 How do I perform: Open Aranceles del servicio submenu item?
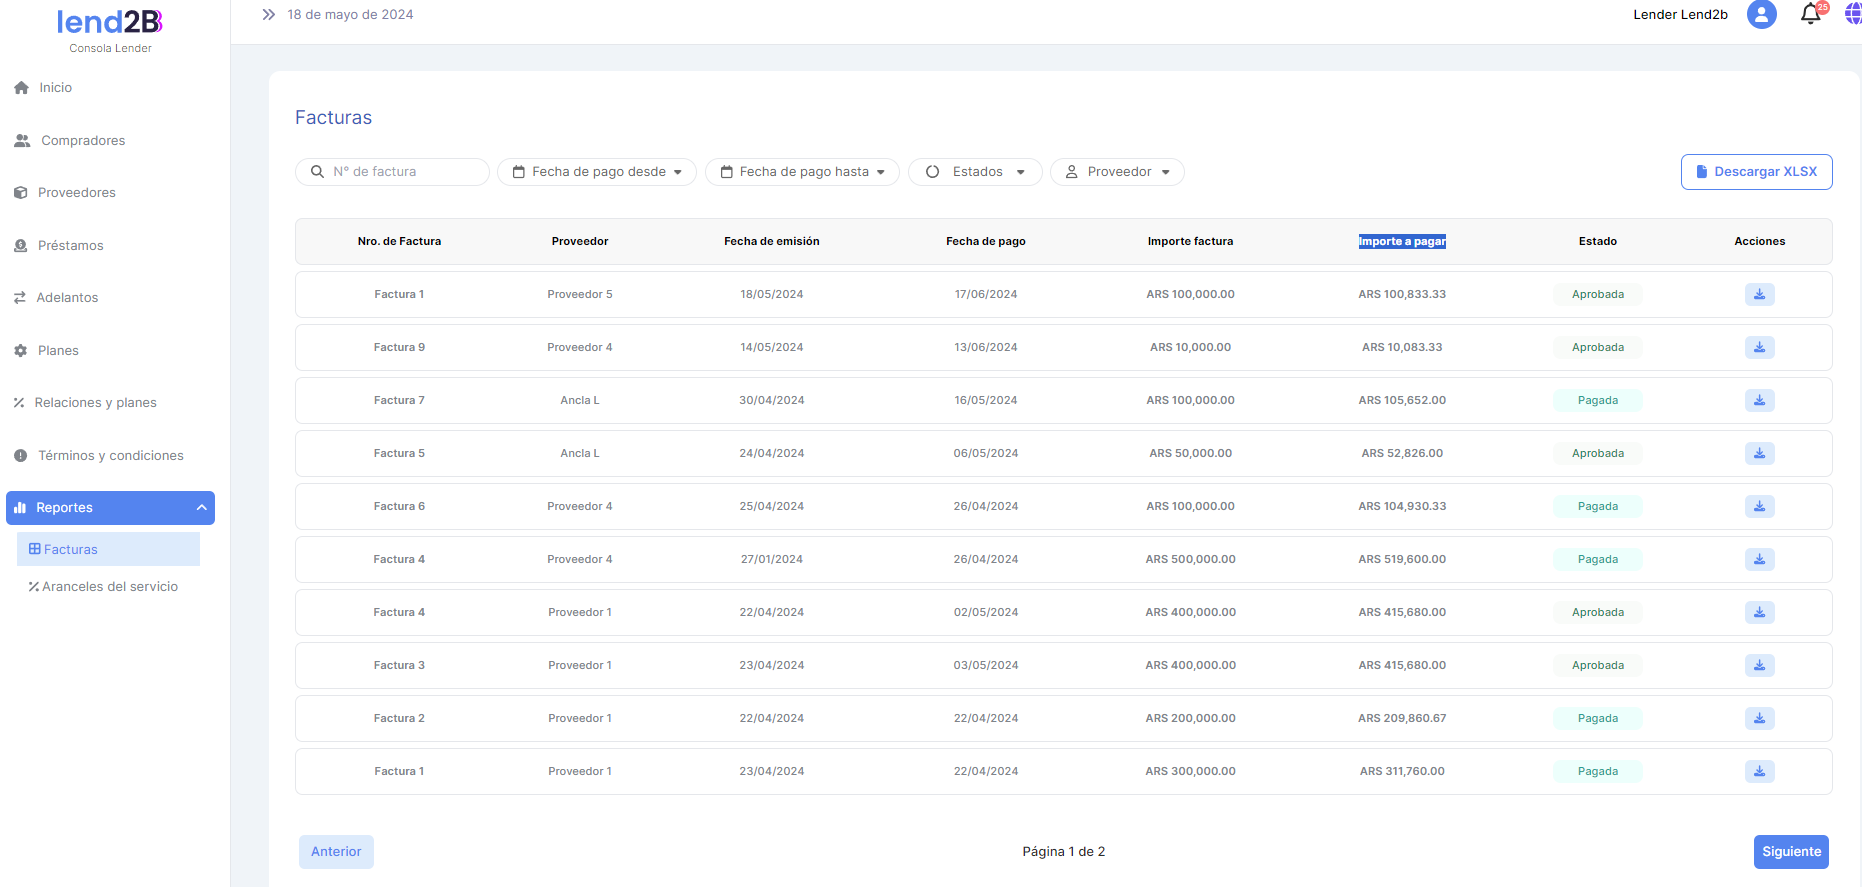pos(109,587)
